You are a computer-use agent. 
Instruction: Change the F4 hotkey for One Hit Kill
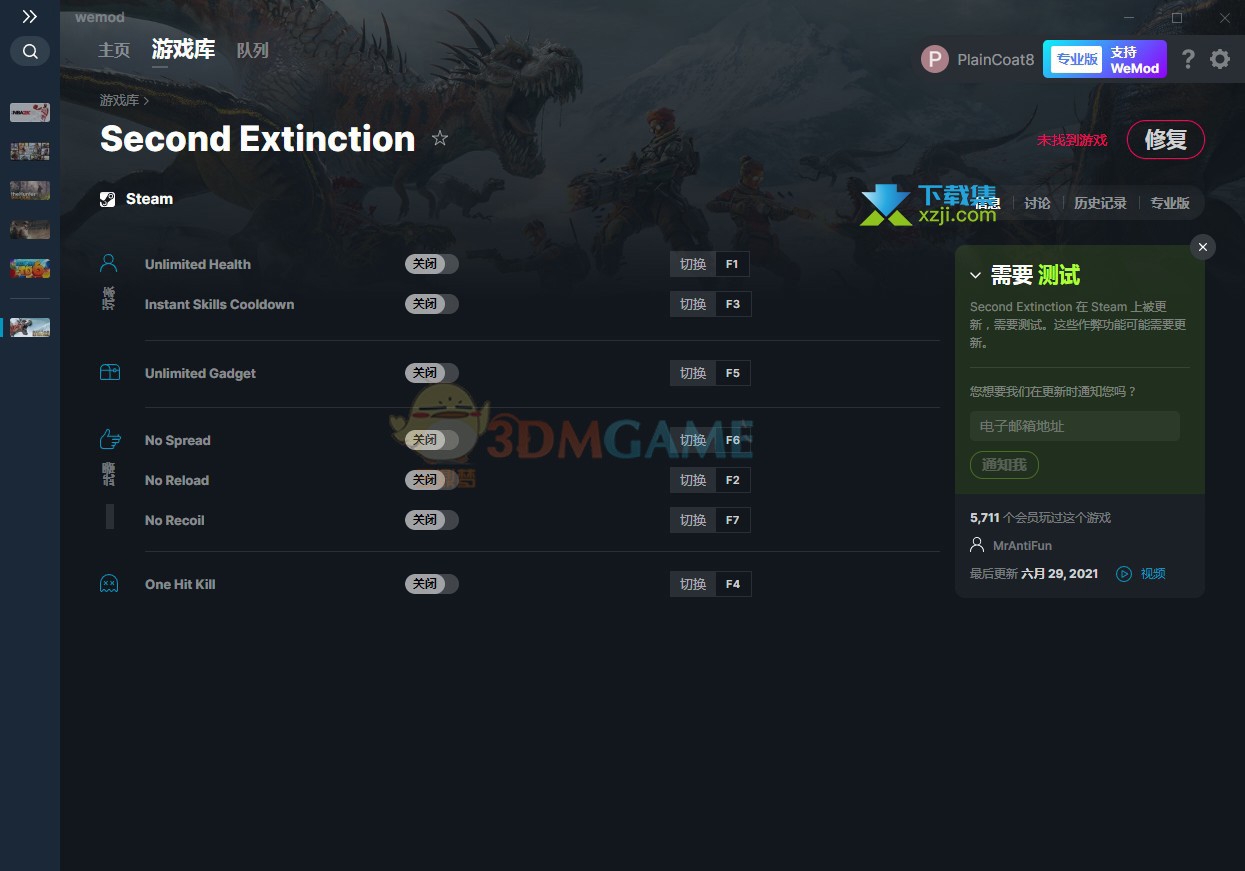(732, 584)
